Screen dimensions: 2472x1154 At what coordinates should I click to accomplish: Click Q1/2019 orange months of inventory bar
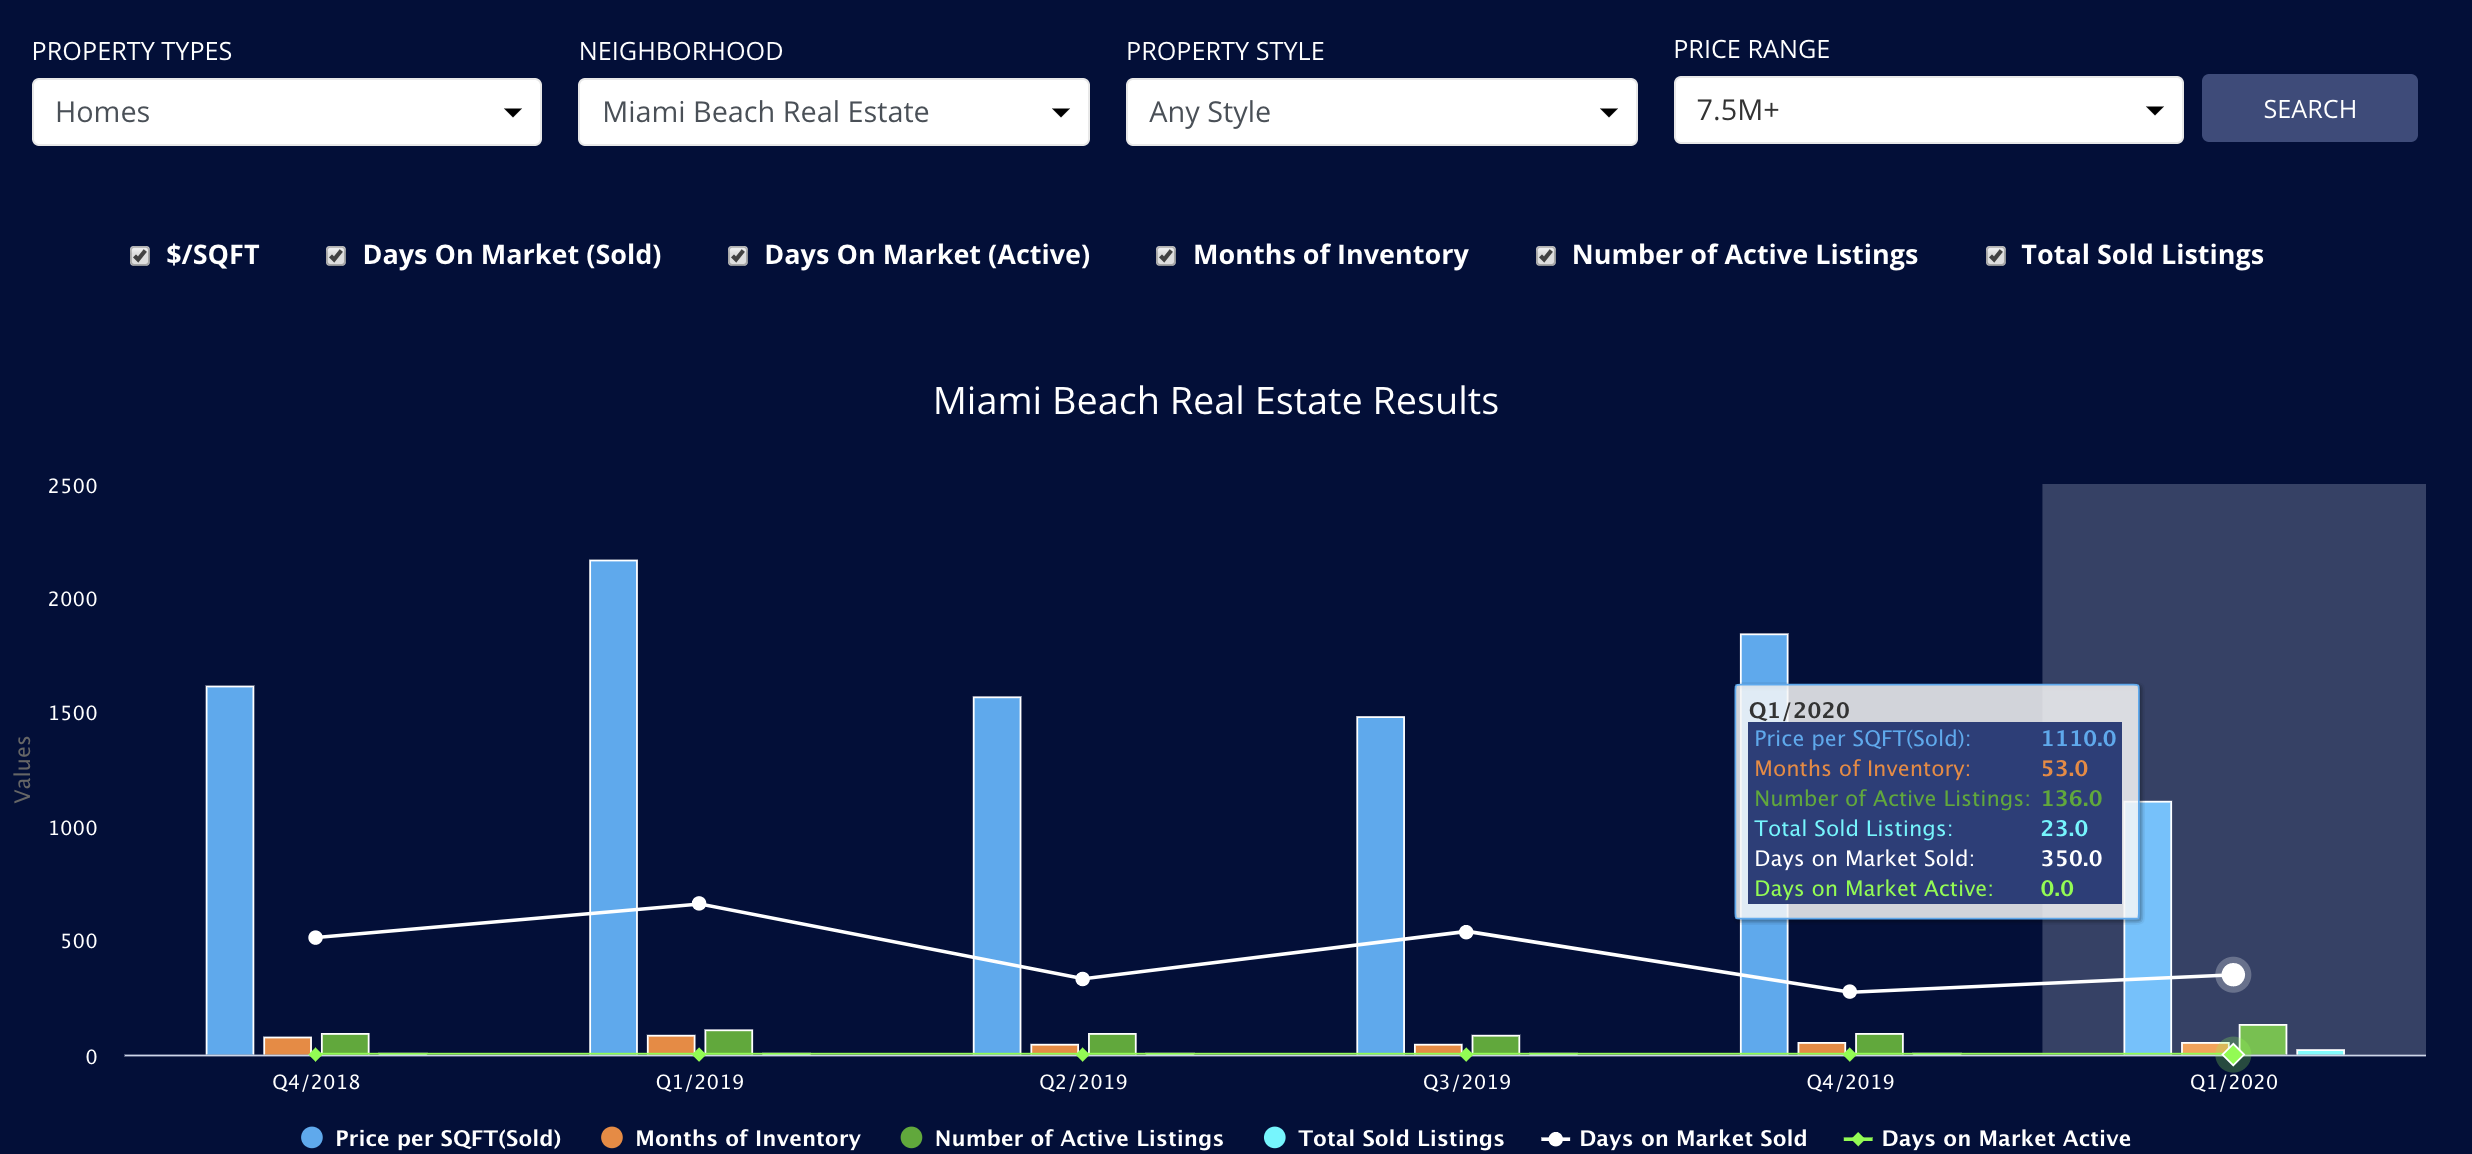(671, 1045)
